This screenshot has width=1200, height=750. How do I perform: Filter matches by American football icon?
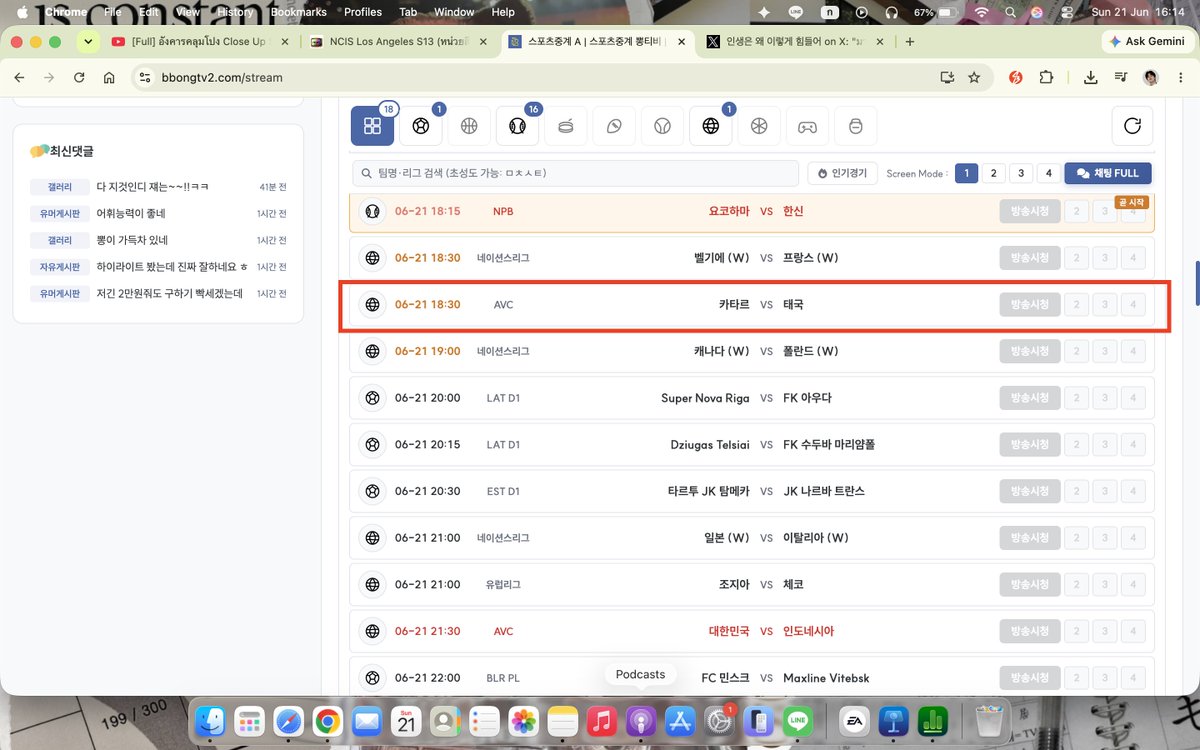[x=614, y=126]
